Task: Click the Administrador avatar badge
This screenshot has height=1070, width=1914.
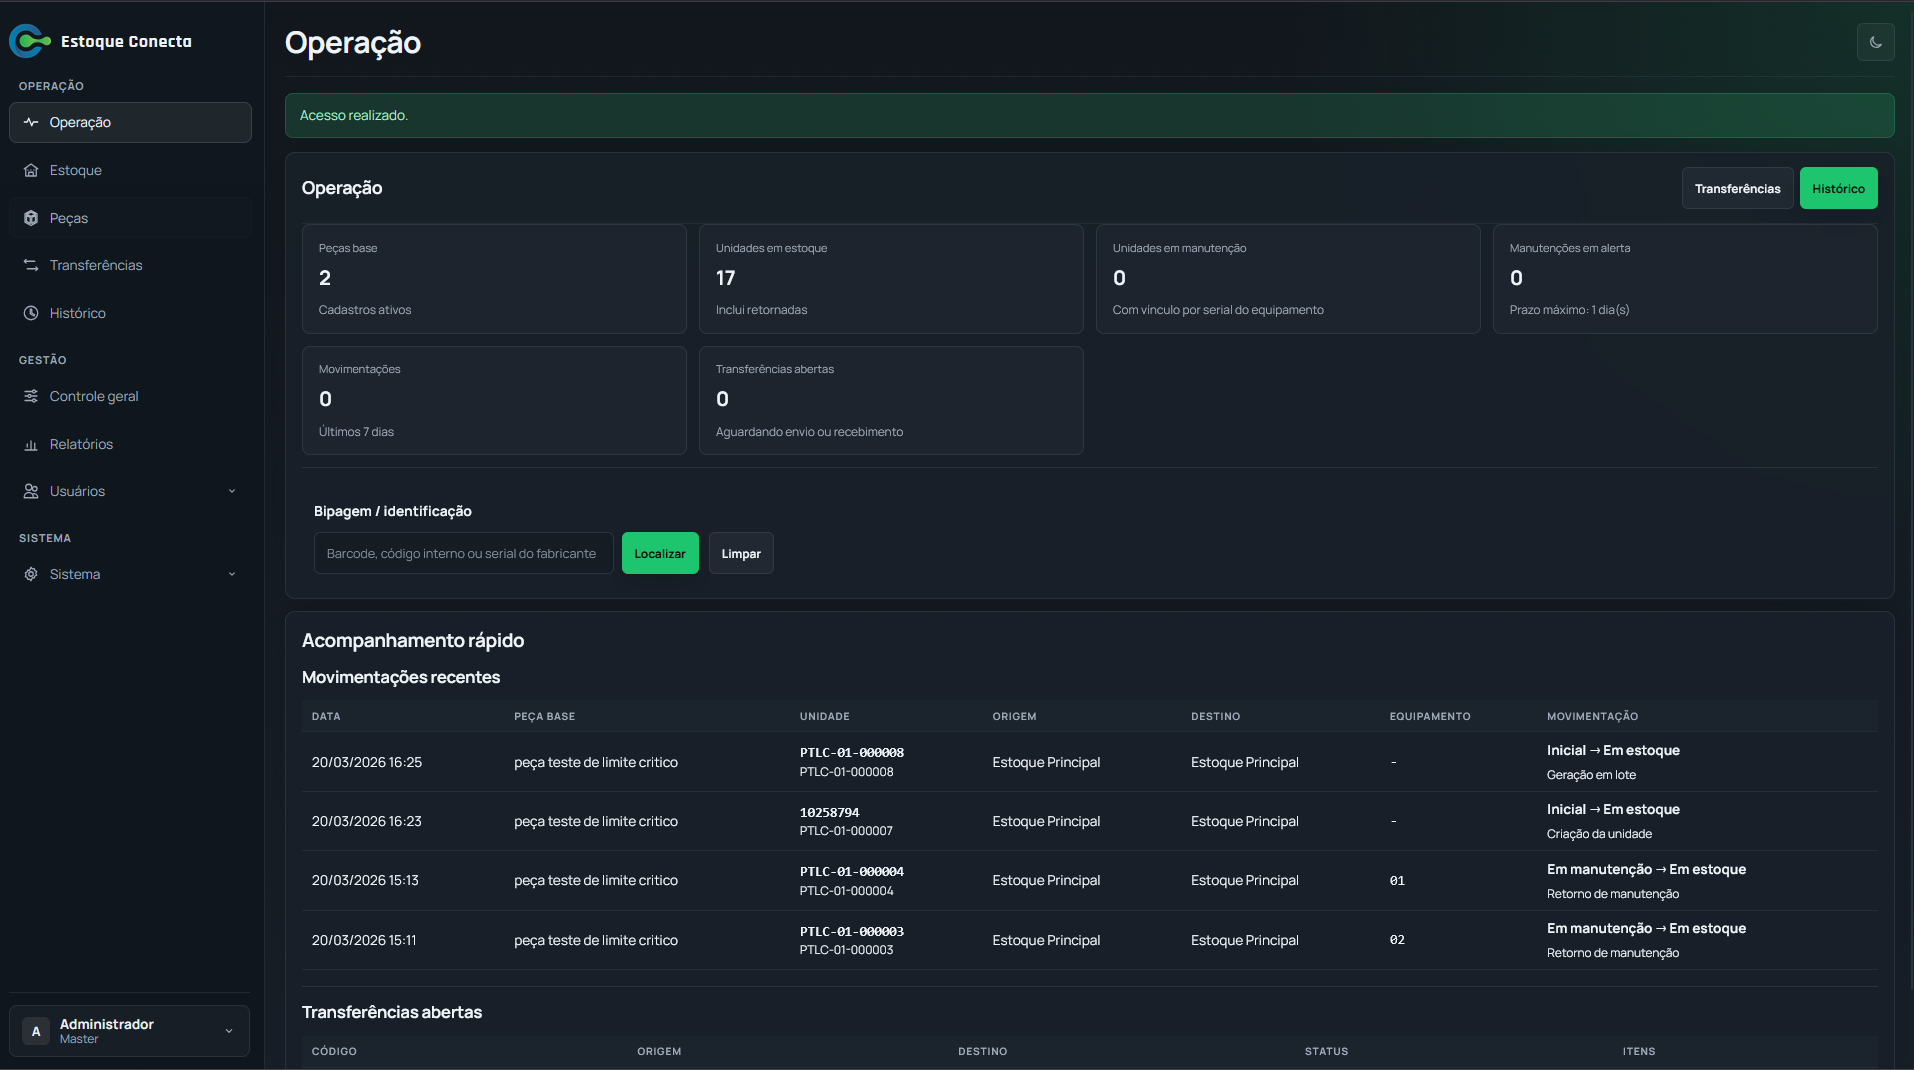Action: pos(36,1031)
